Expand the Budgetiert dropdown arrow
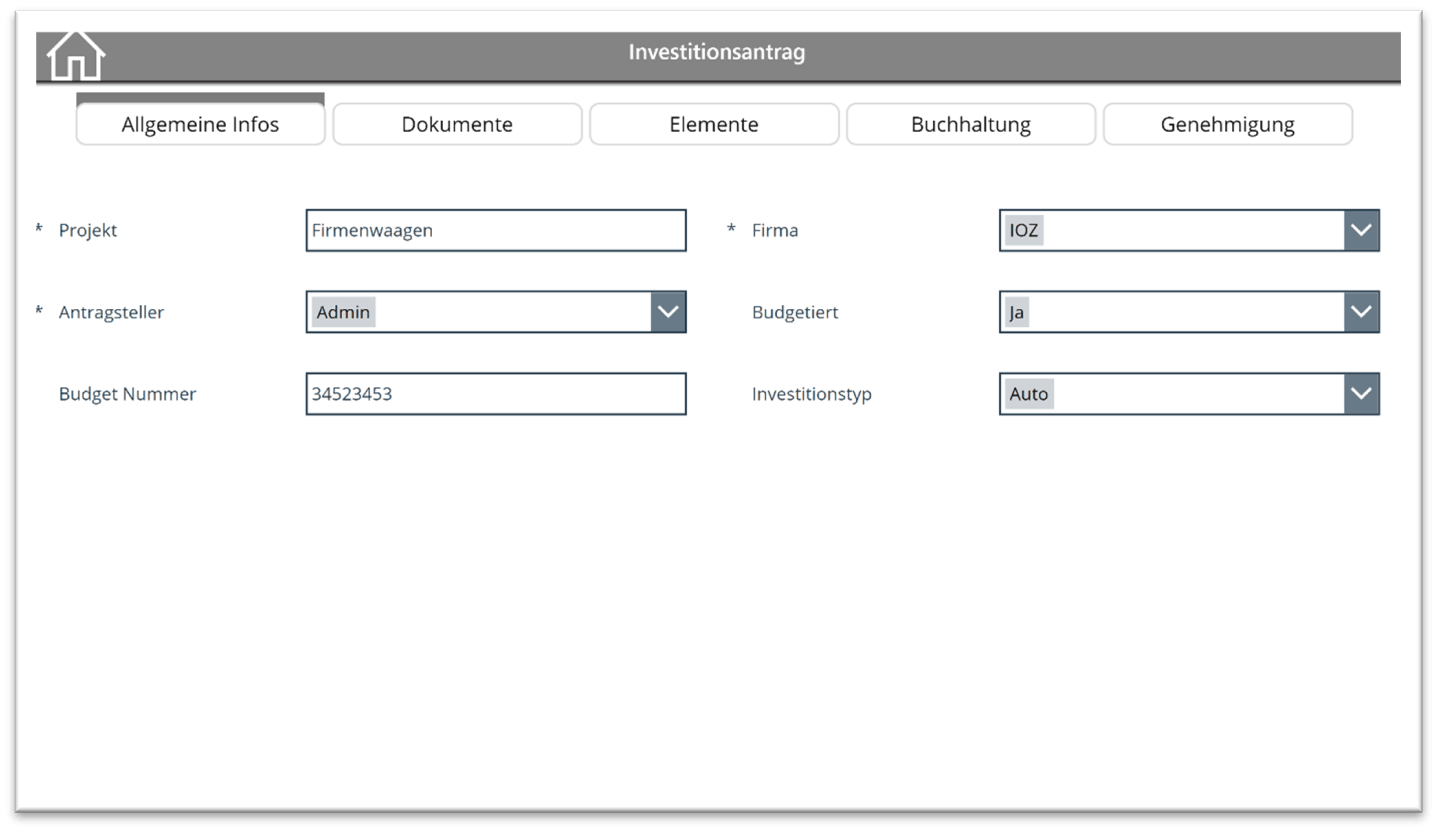This screenshot has height=832, width=1438. (x=1361, y=312)
